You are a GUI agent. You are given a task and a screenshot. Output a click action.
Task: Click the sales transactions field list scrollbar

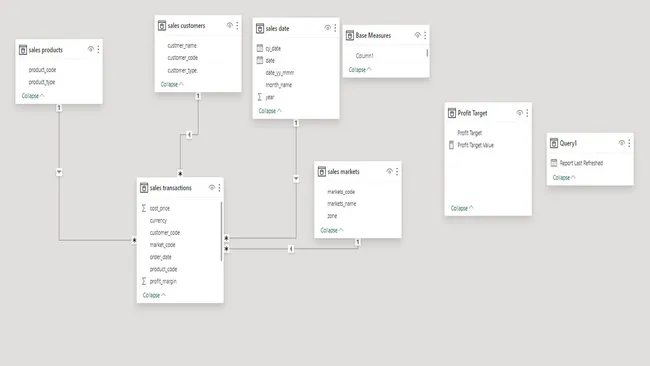[x=221, y=231]
